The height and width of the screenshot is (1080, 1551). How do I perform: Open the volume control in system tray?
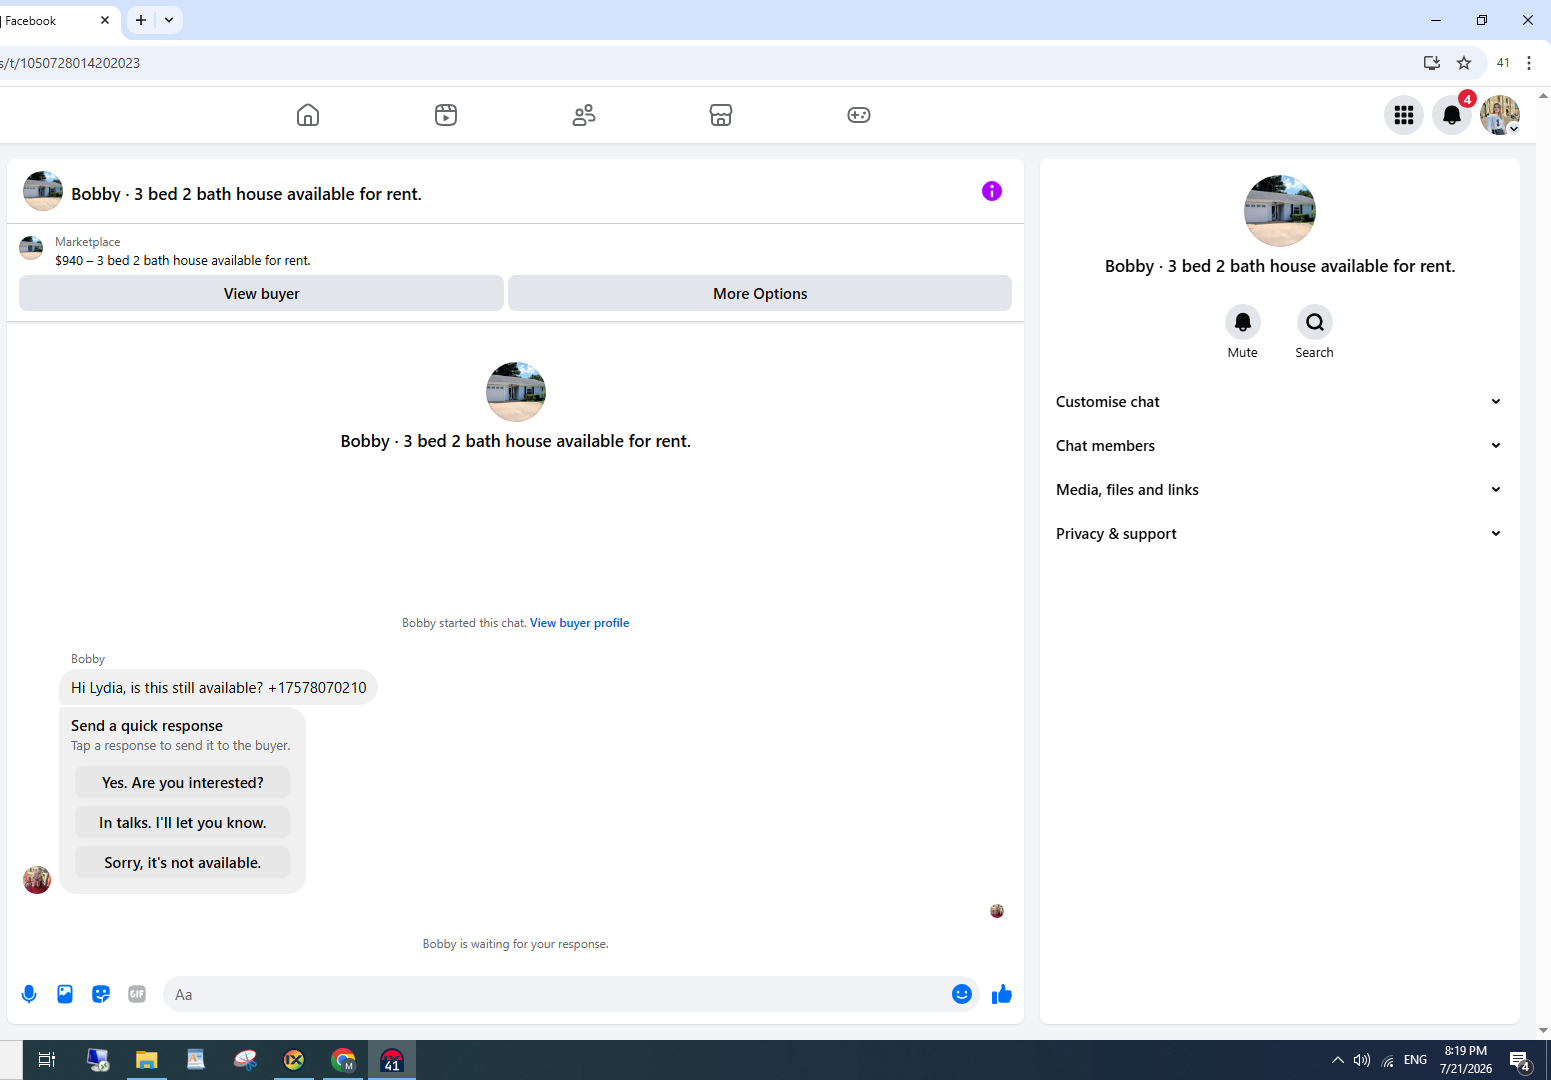[x=1362, y=1060]
